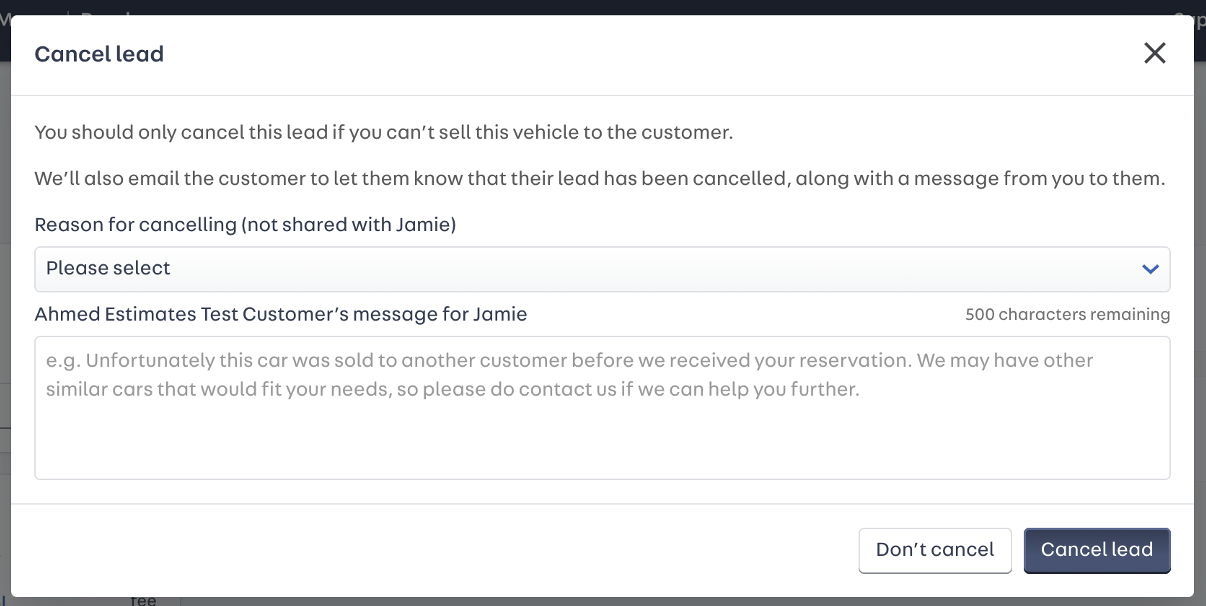Click the 'You should only cancel' sentence
This screenshot has width=1206, height=606.
(x=383, y=132)
